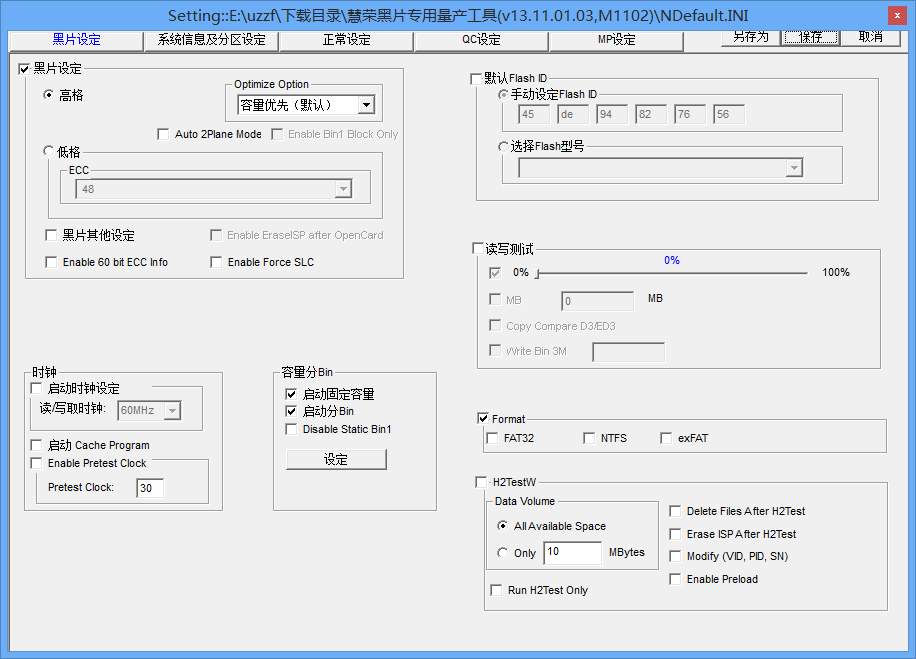The image size is (916, 659).
Task: Click the Only MBytes input field
Action: pos(572,553)
